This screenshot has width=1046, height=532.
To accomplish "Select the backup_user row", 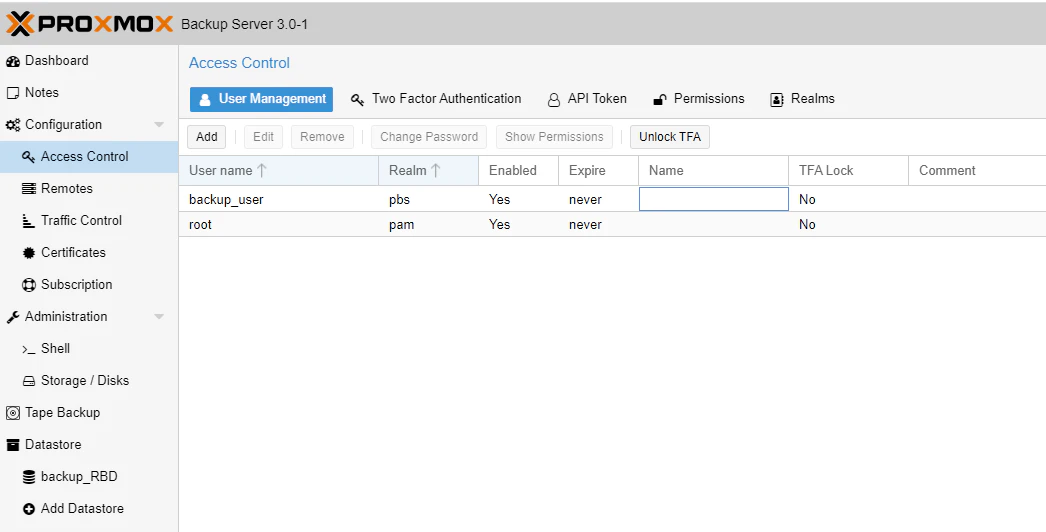I will pos(612,199).
